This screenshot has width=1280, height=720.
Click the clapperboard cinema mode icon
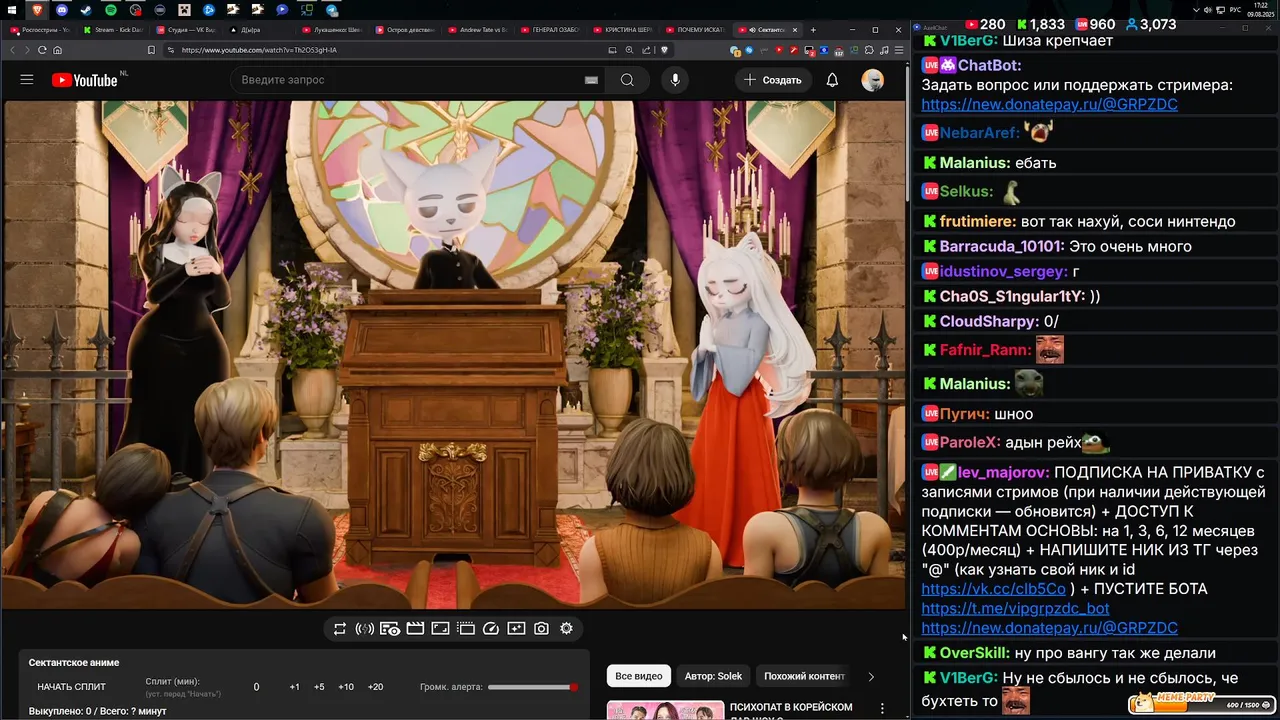415,629
